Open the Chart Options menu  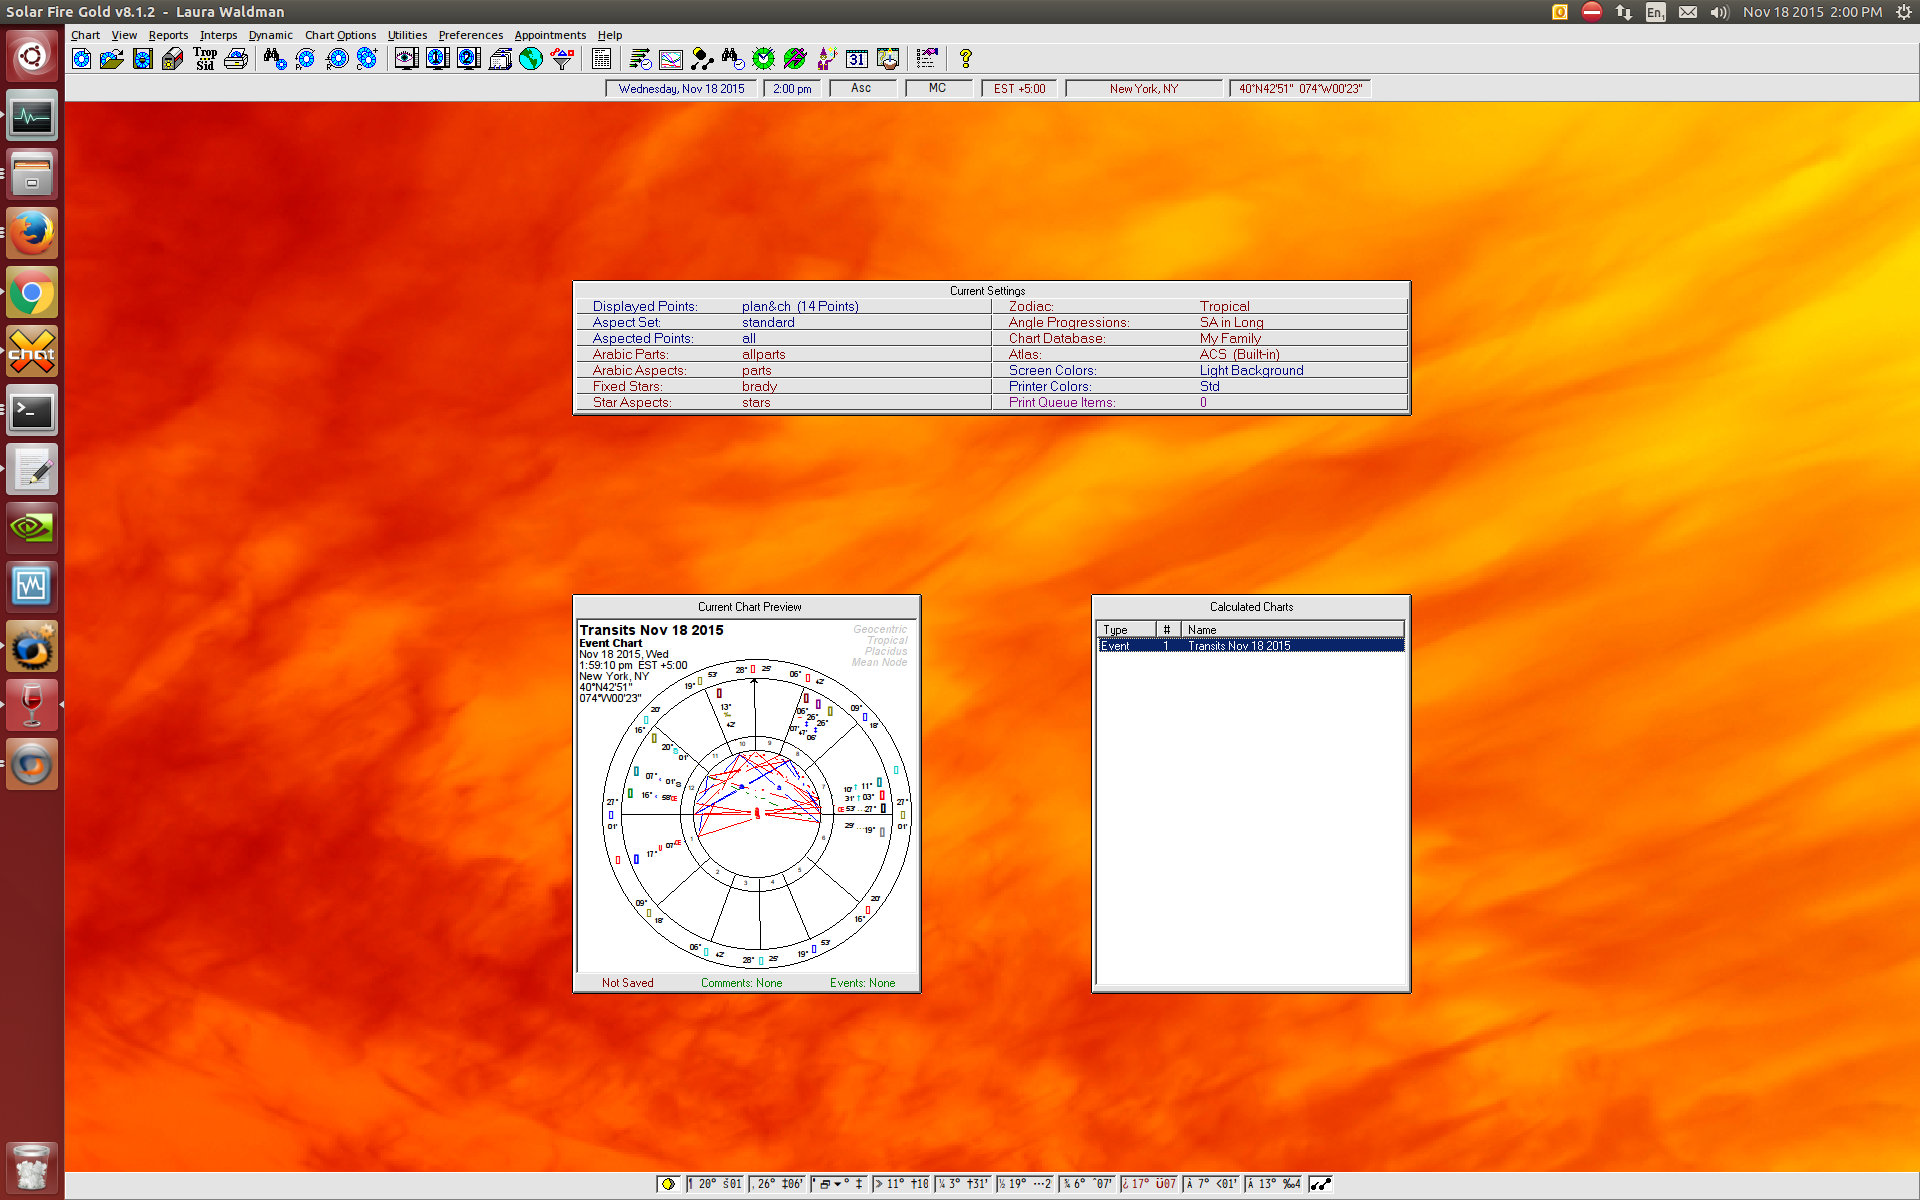[340, 35]
